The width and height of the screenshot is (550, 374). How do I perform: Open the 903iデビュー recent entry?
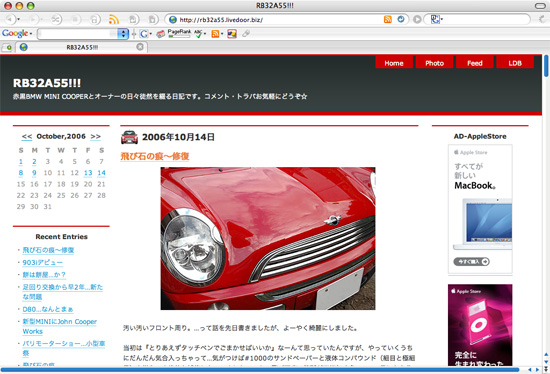point(42,262)
